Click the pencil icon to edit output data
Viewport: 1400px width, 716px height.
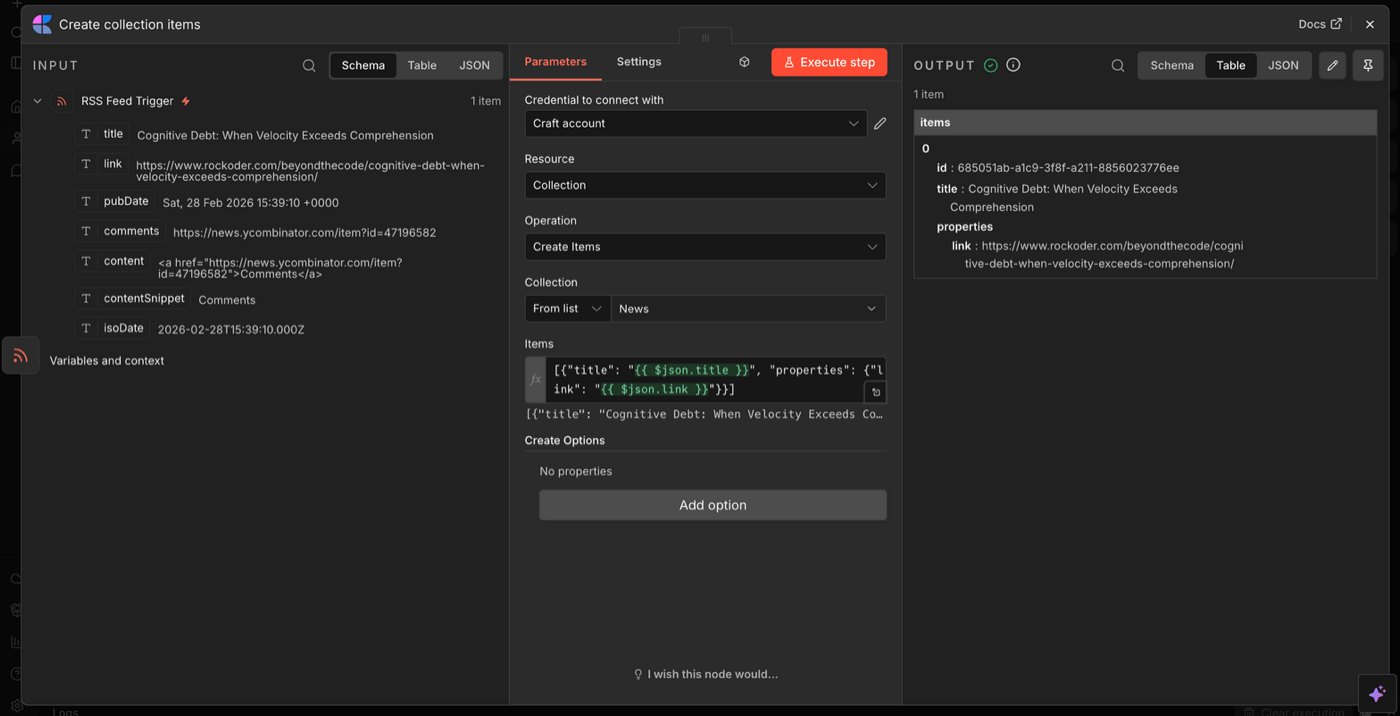click(x=1331, y=65)
